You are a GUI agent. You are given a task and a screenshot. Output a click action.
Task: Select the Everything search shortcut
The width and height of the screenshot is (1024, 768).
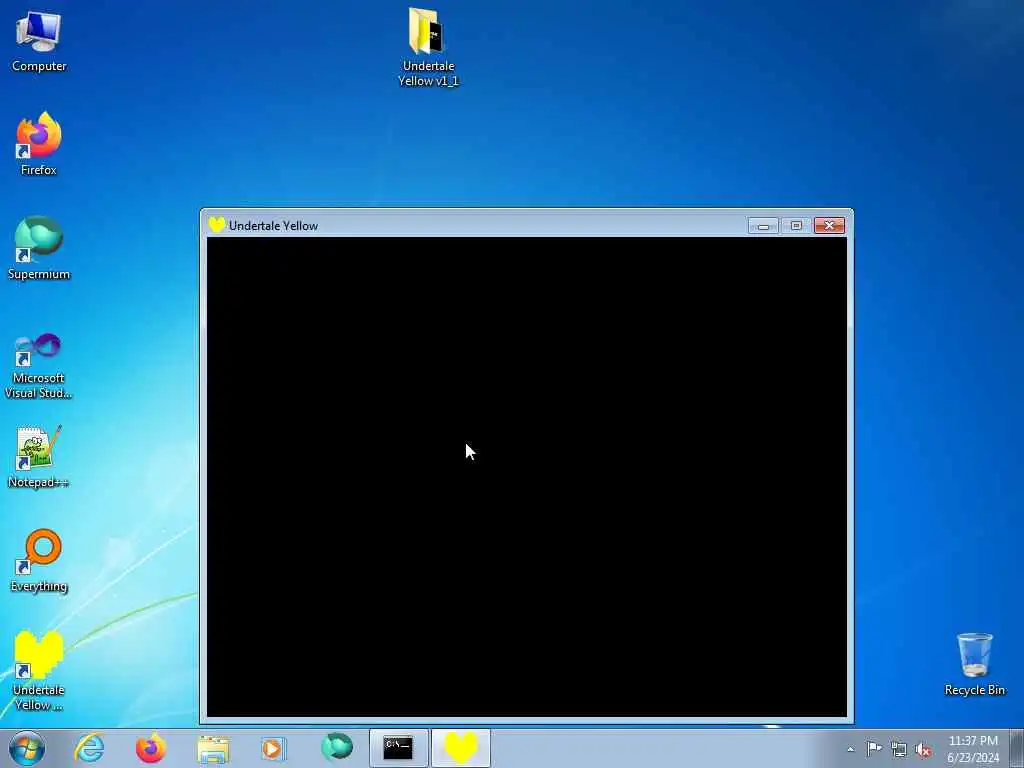[x=39, y=561]
